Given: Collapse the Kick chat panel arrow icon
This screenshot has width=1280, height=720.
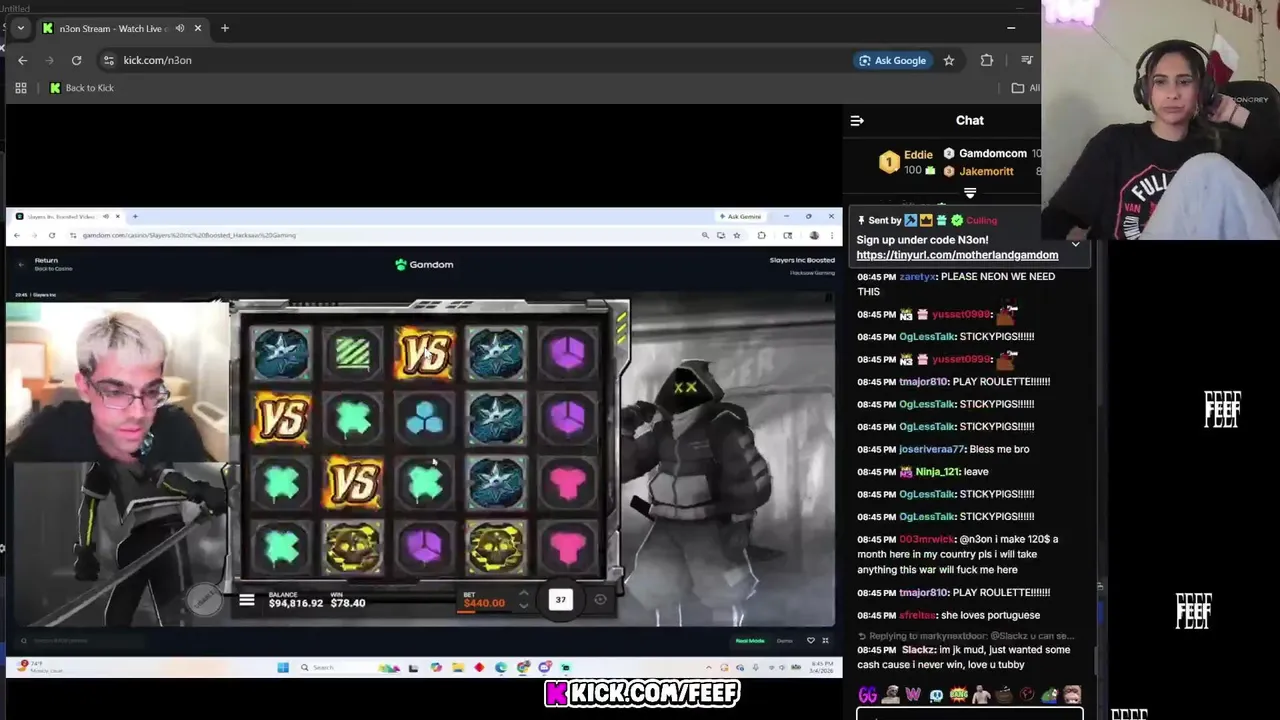Looking at the screenshot, I should pyautogui.click(x=857, y=121).
